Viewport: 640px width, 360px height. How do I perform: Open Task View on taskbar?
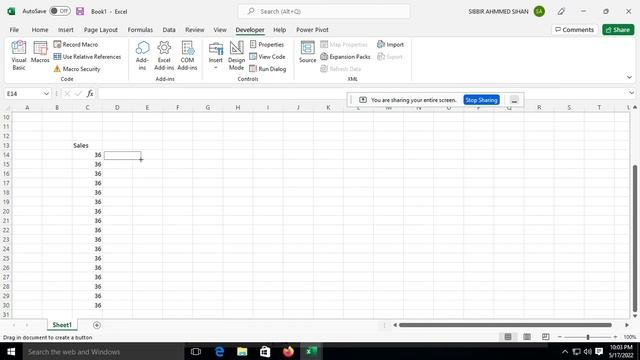pos(196,351)
